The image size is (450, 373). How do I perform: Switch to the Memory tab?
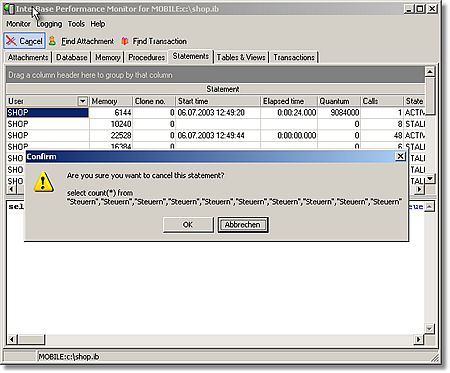coord(108,57)
